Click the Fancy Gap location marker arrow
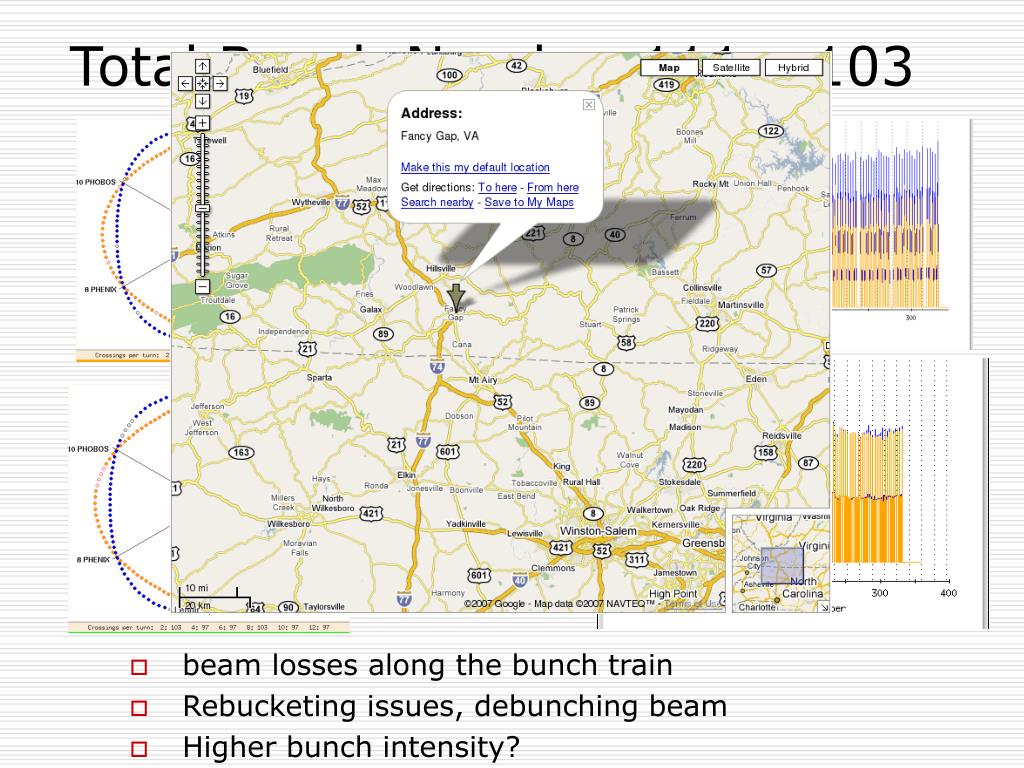 [456, 296]
